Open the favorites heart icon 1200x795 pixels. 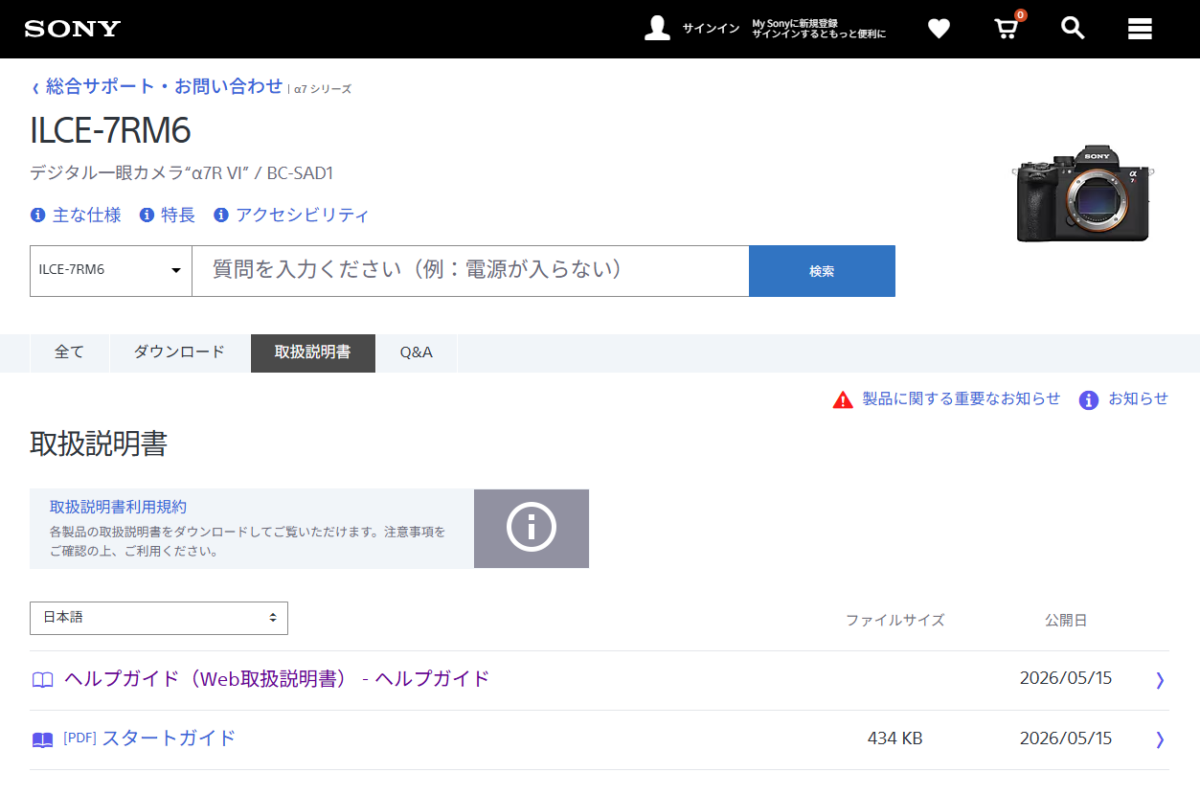938,29
